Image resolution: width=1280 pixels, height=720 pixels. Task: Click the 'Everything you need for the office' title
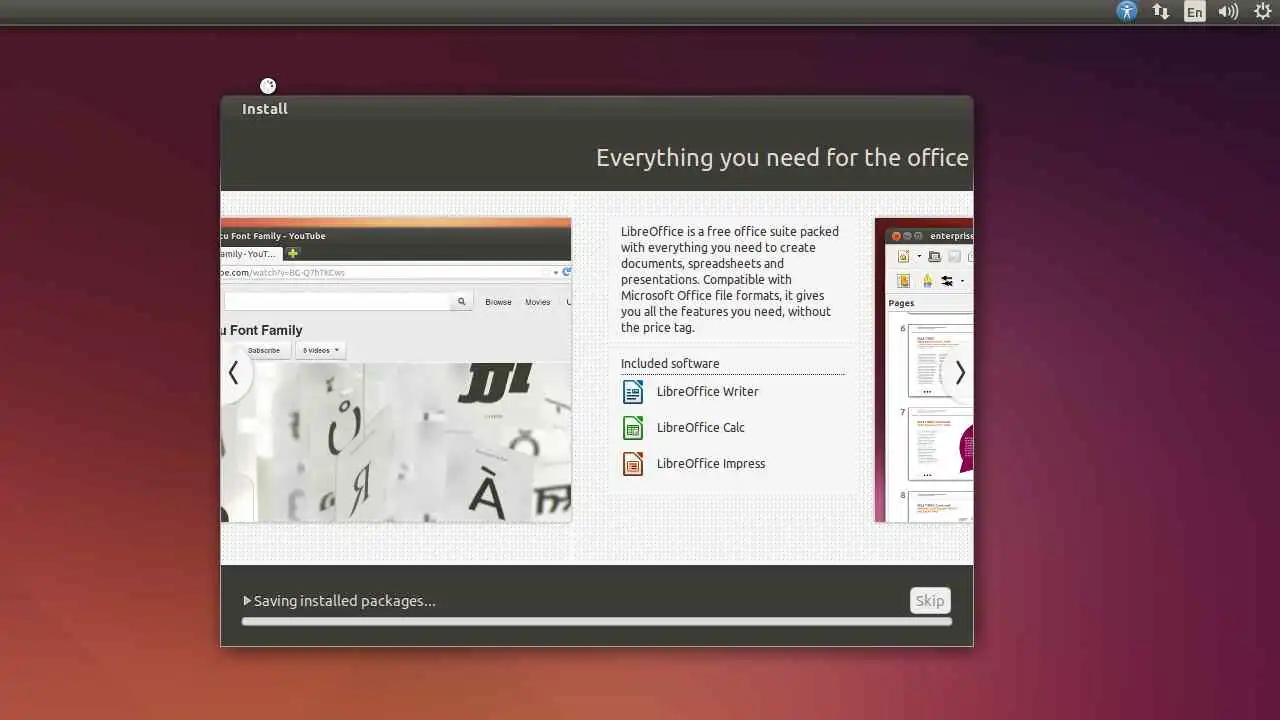(x=782, y=158)
